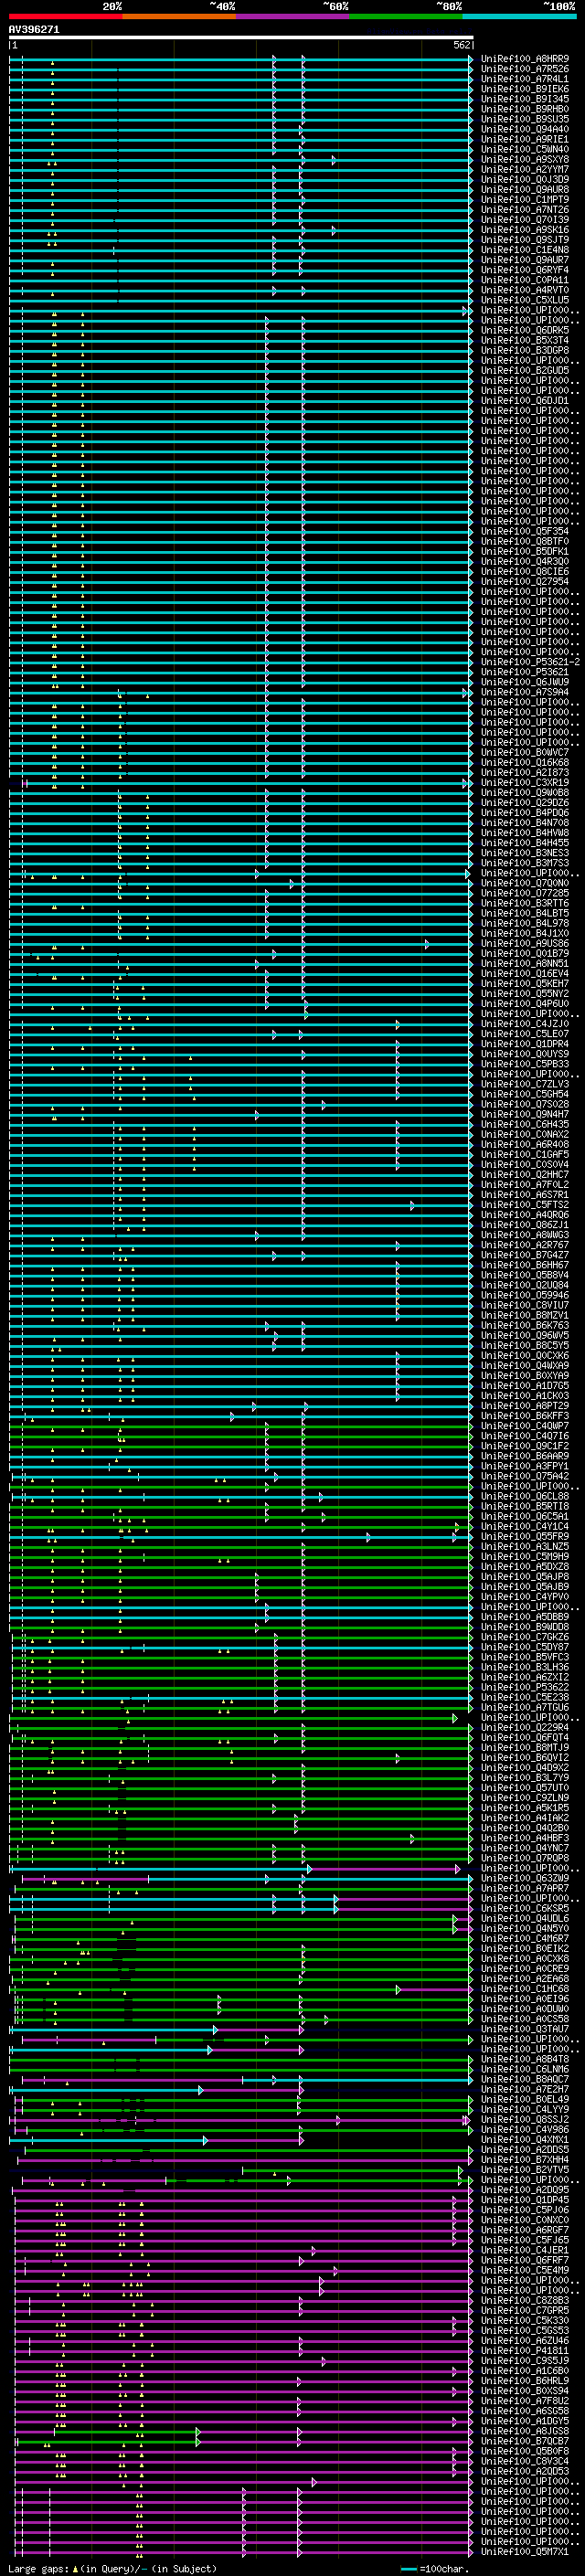This screenshot has height=2576, width=585.
Task: Select hit label UniRef100_A9US86
Action: pos(525,943)
